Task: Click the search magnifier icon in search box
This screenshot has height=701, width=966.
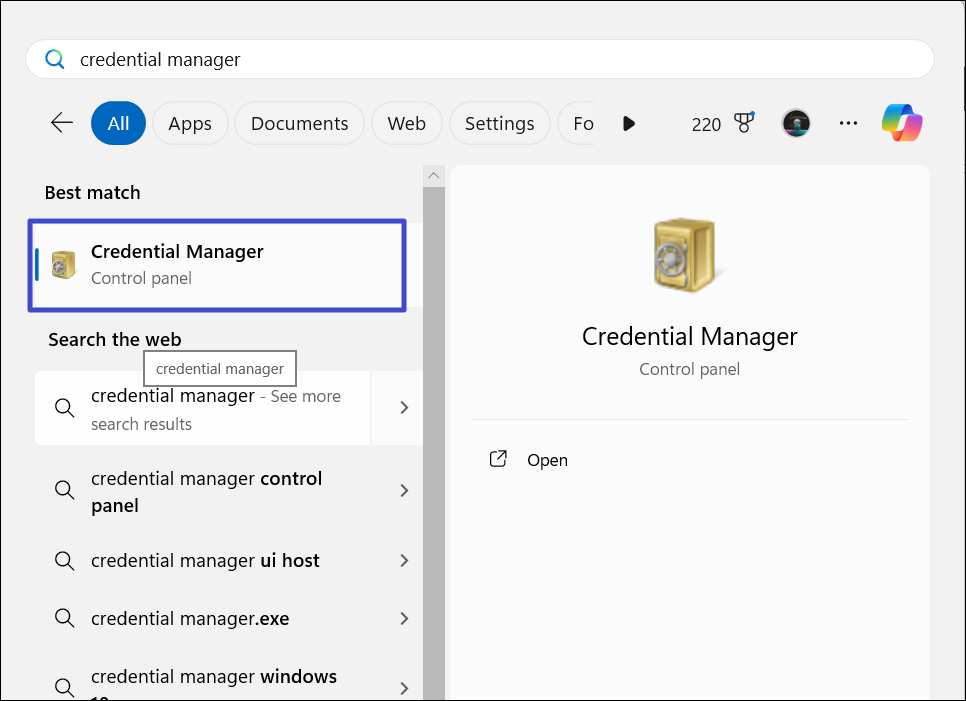Action: point(54,60)
